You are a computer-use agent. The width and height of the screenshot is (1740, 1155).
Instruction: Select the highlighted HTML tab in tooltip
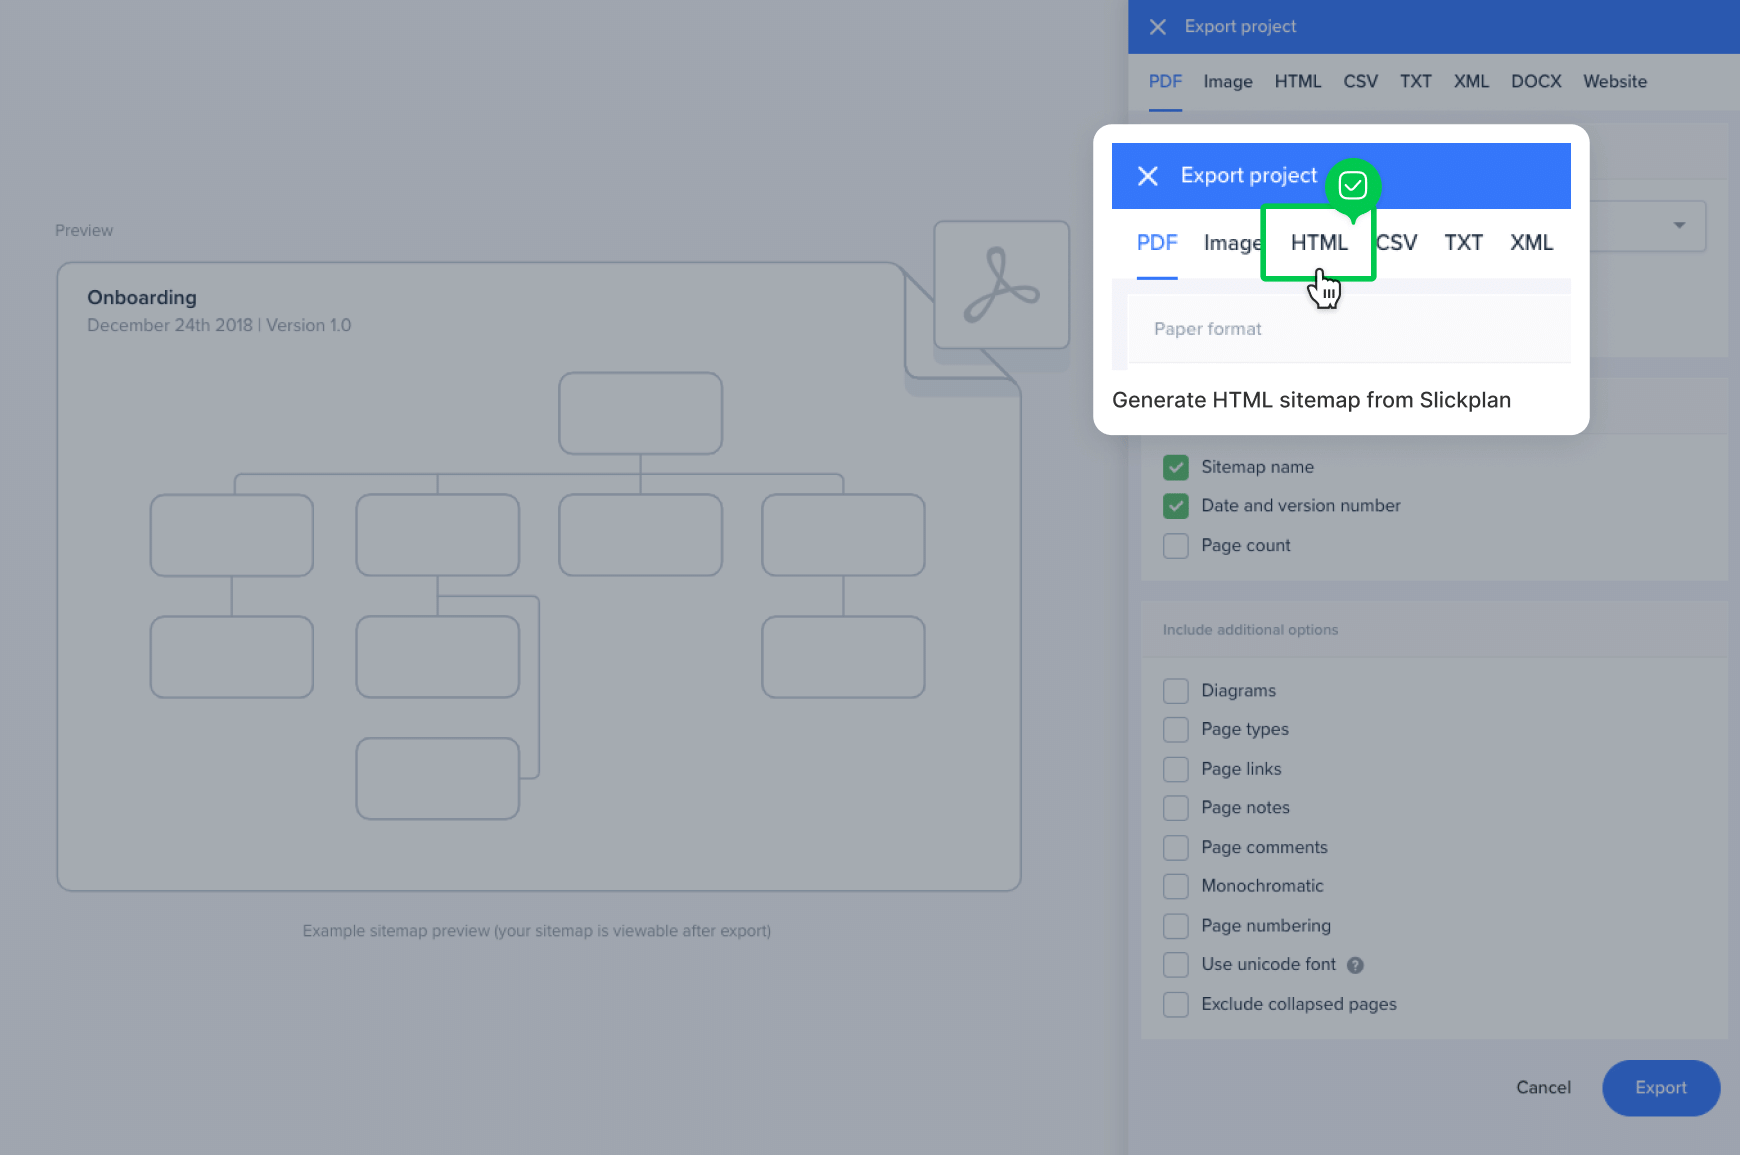pos(1318,243)
